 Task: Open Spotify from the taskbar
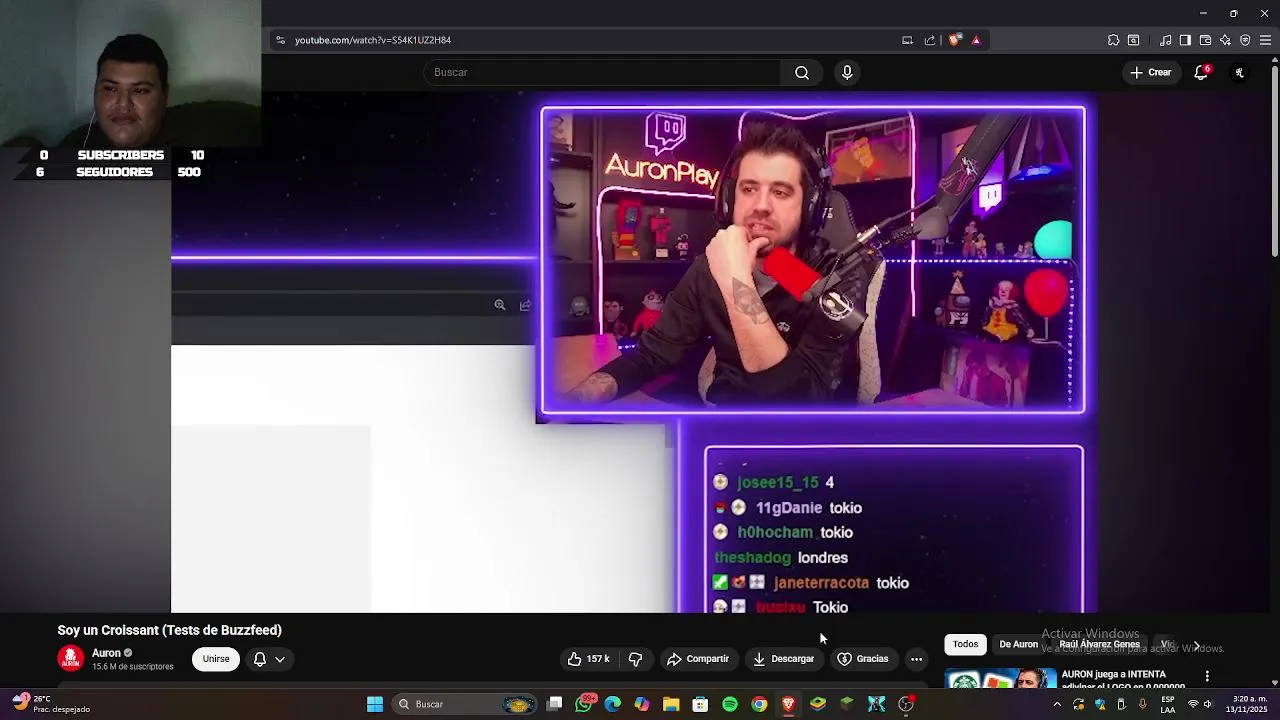coord(730,704)
